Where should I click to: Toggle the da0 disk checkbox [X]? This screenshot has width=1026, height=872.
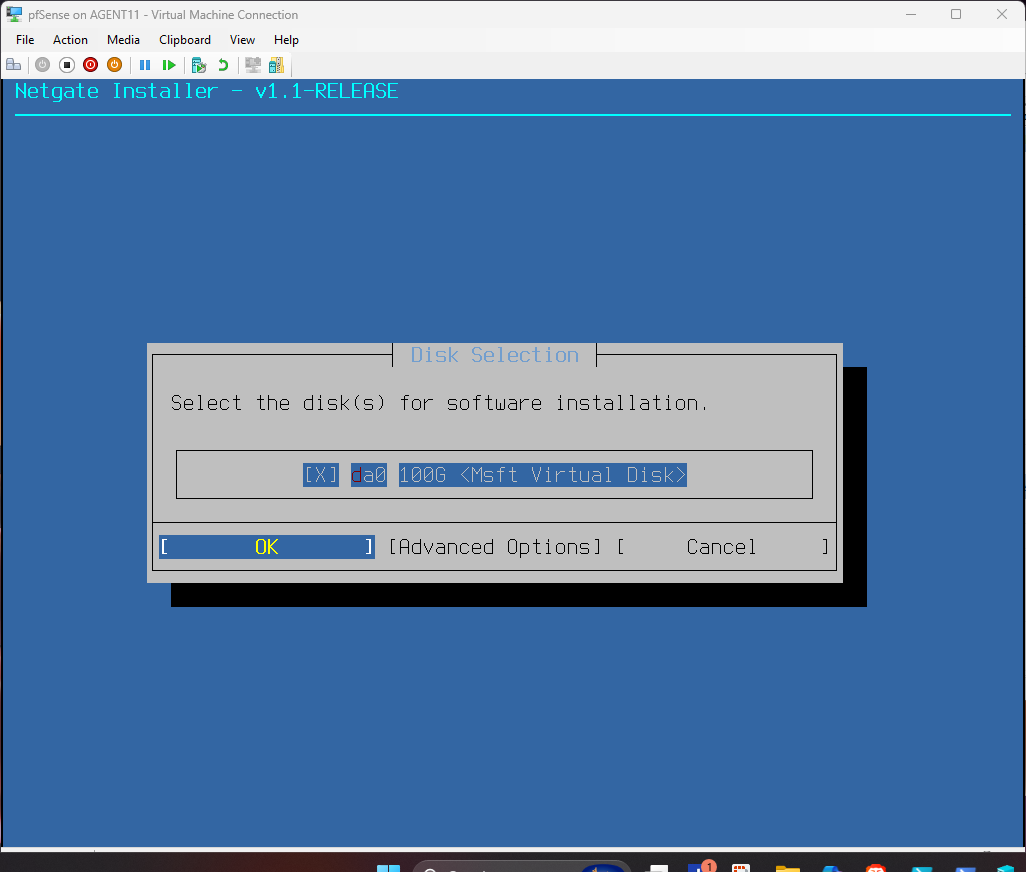(x=320, y=475)
